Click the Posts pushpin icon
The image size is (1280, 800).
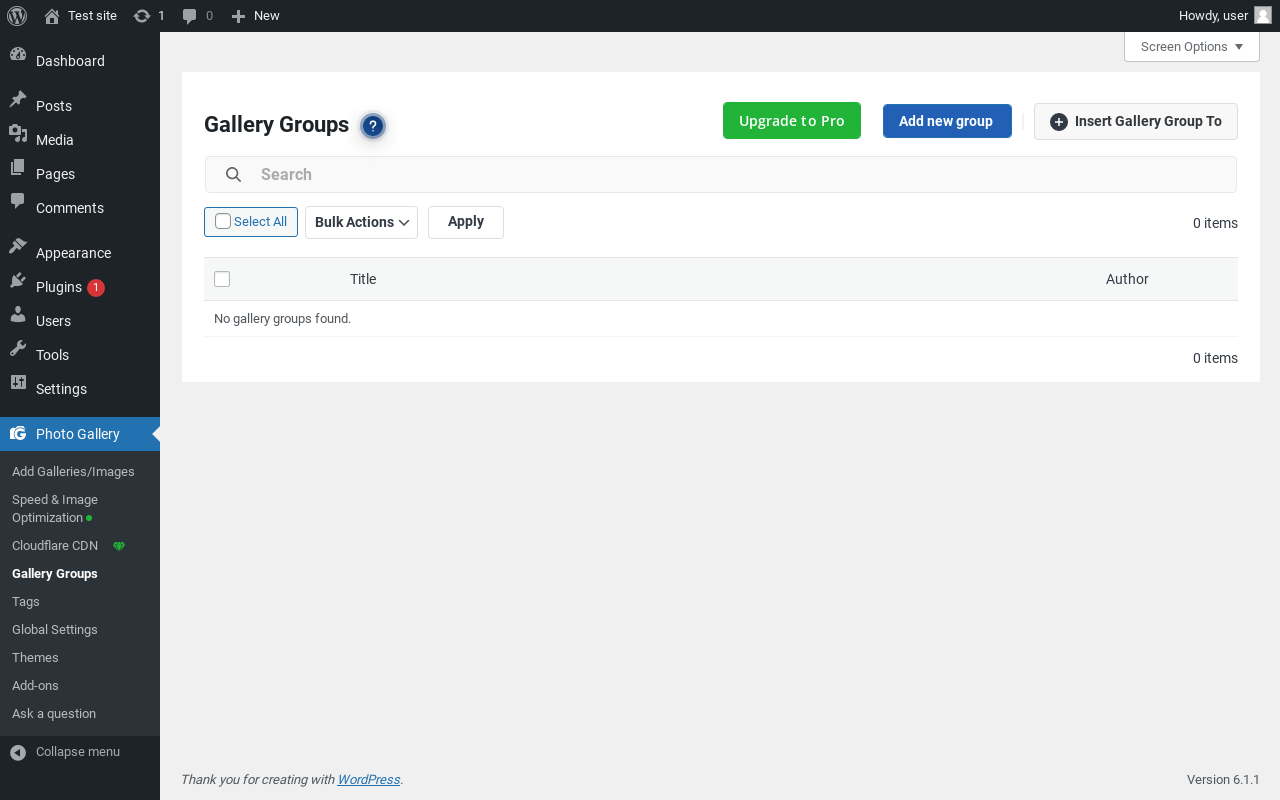pyautogui.click(x=18, y=99)
